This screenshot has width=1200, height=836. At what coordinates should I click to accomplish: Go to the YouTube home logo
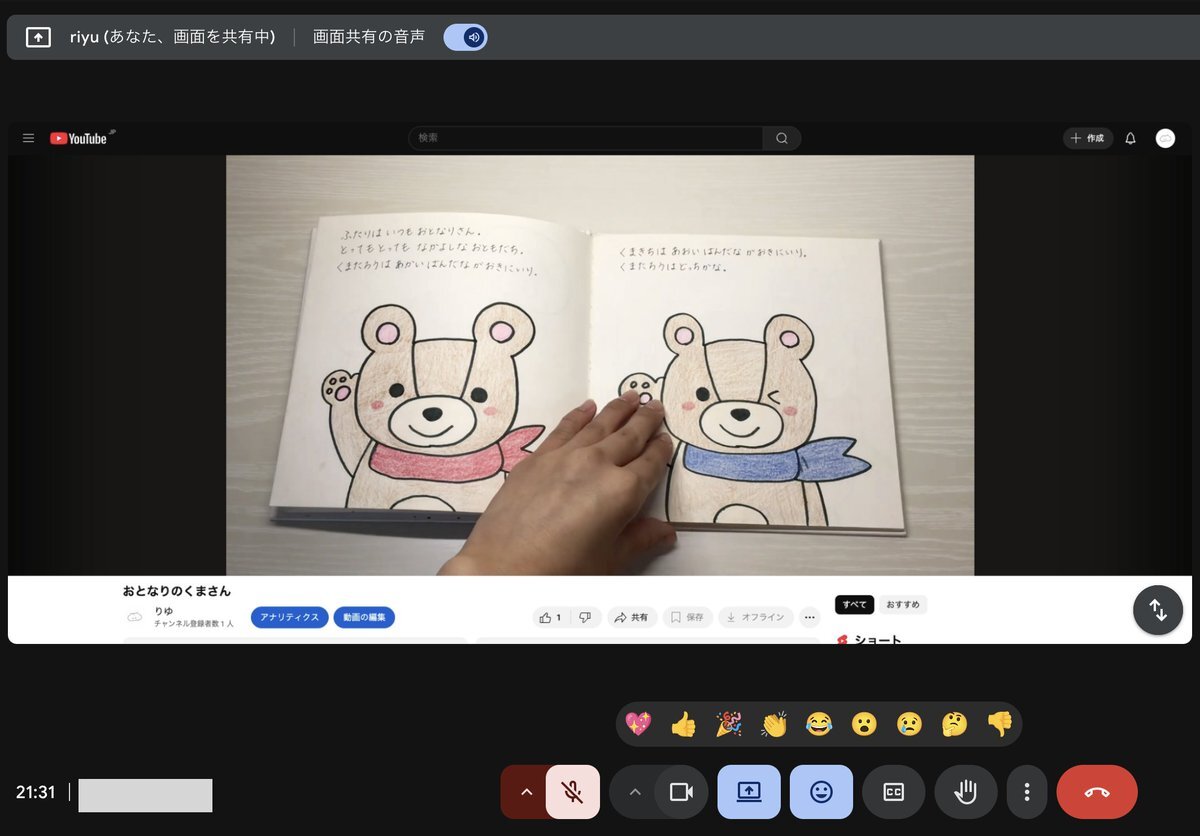pyautogui.click(x=79, y=138)
